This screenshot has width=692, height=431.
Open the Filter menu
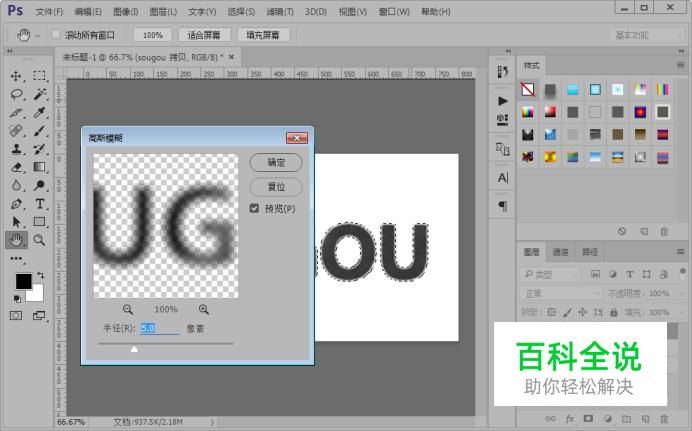[x=280, y=12]
